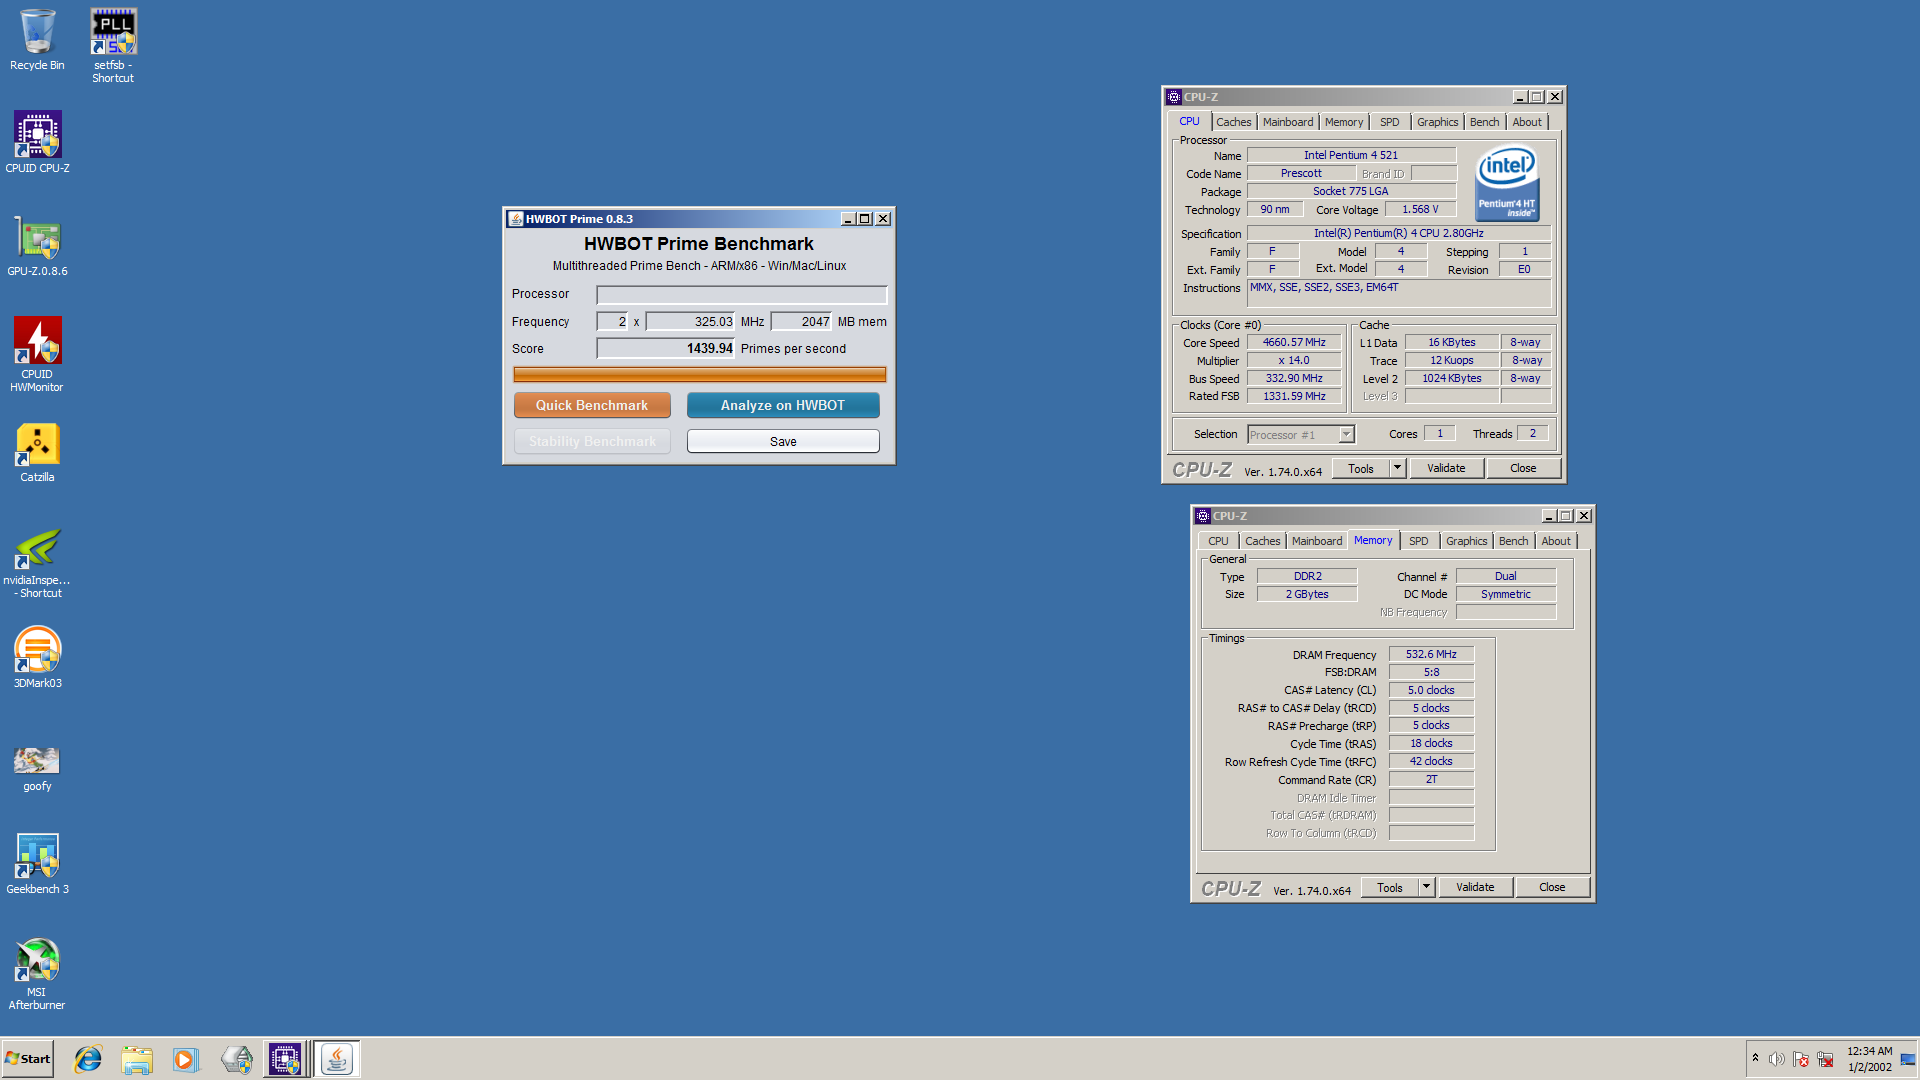
Task: Click Validate in upper CPU-Z window
Action: pyautogui.click(x=1445, y=468)
